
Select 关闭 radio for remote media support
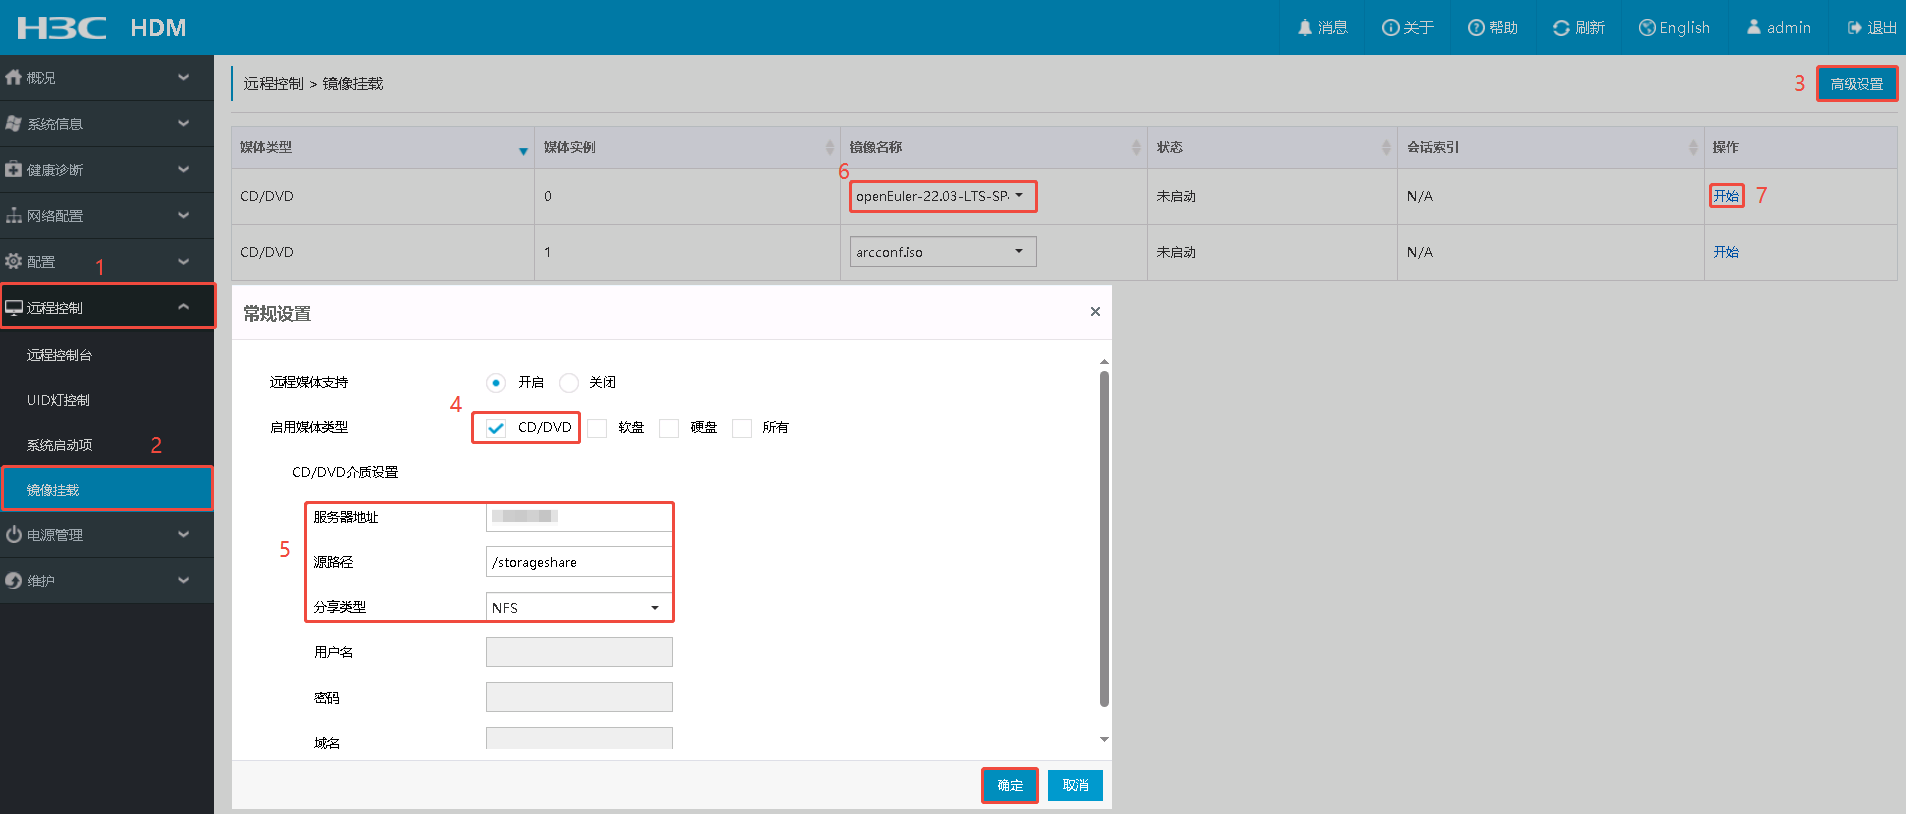pyautogui.click(x=569, y=383)
